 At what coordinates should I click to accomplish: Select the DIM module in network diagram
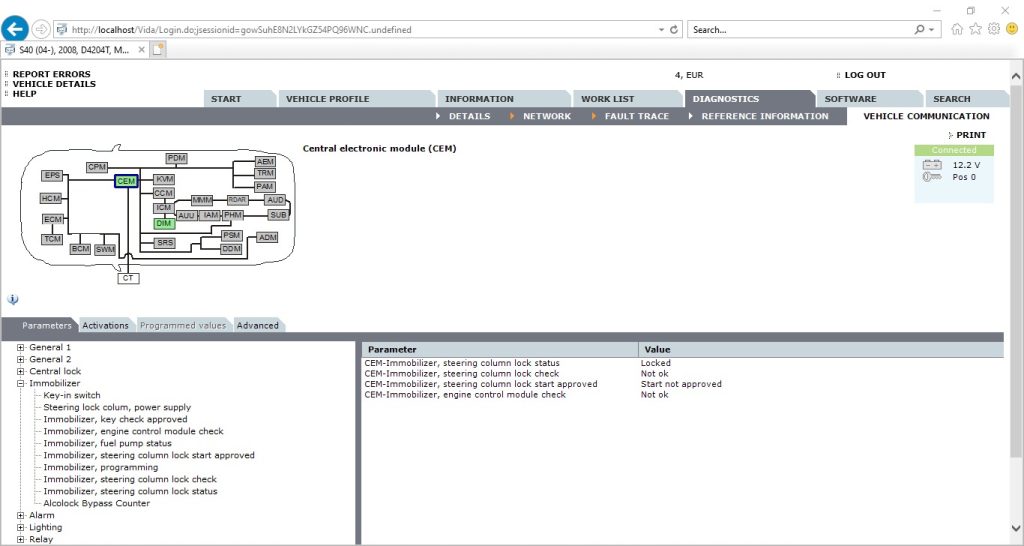(164, 223)
